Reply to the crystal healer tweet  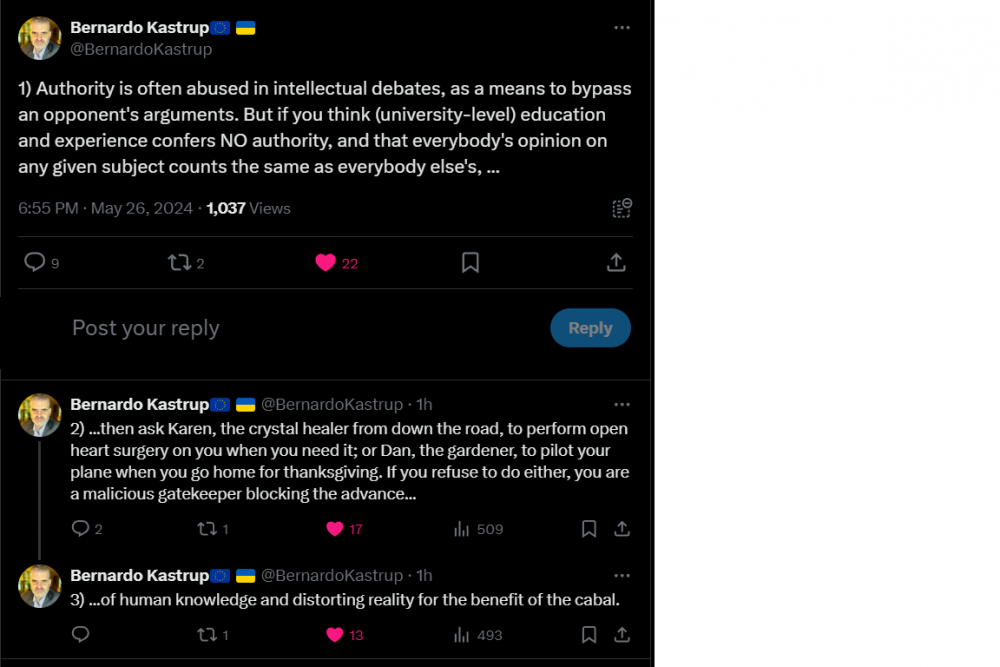(81, 529)
